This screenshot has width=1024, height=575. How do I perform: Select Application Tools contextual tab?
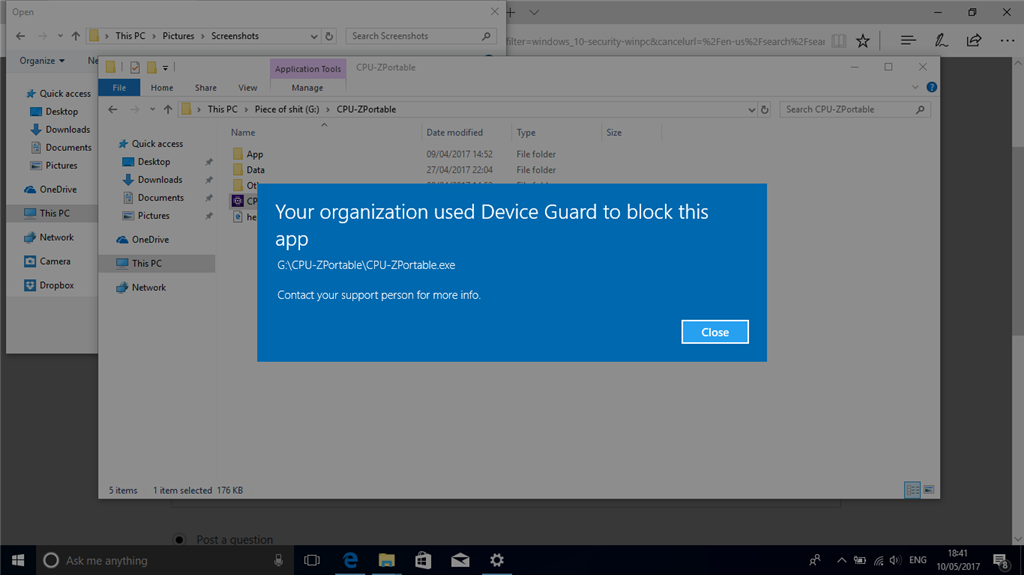[x=308, y=69]
